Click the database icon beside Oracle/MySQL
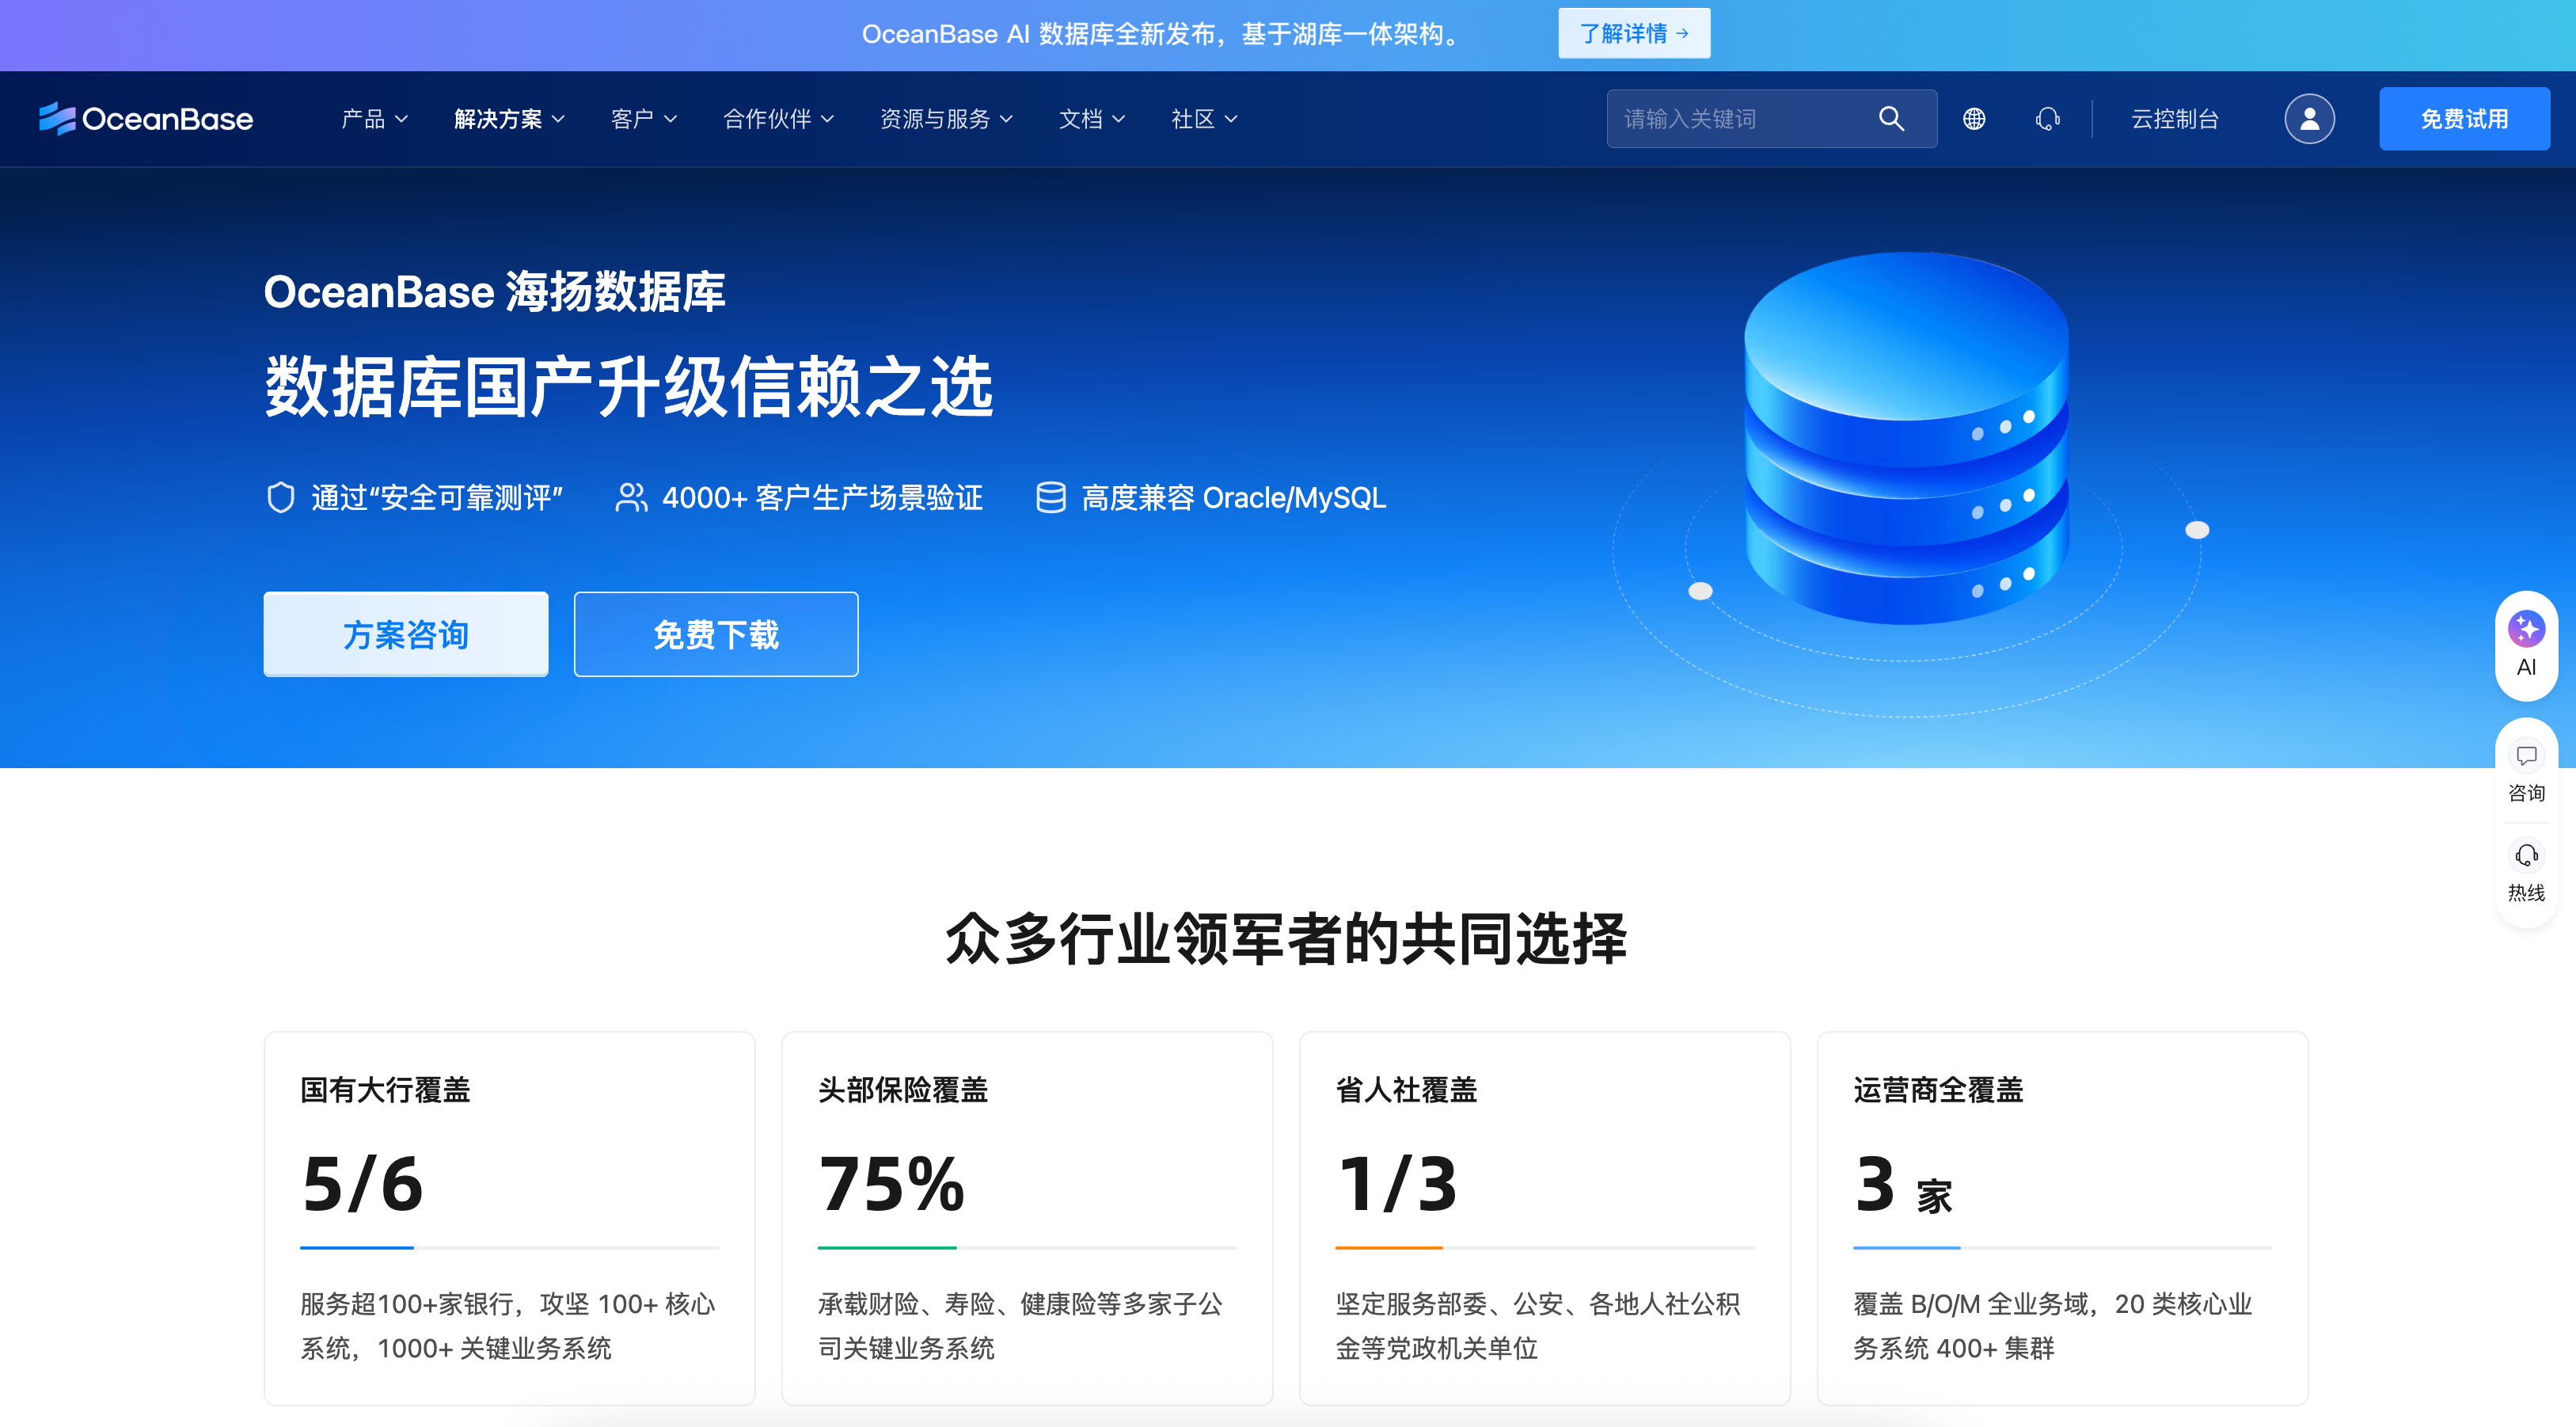The width and height of the screenshot is (2576, 1427). point(1050,497)
